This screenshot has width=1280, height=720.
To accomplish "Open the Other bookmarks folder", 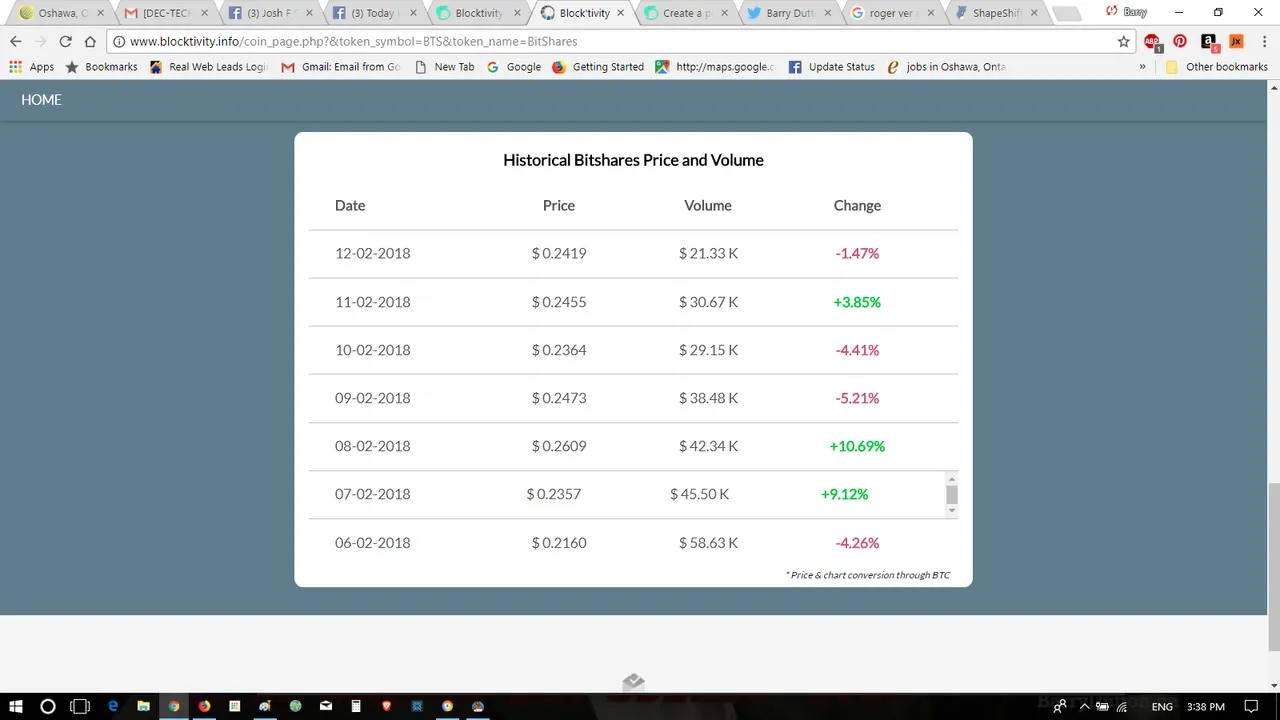I will click(x=1217, y=67).
